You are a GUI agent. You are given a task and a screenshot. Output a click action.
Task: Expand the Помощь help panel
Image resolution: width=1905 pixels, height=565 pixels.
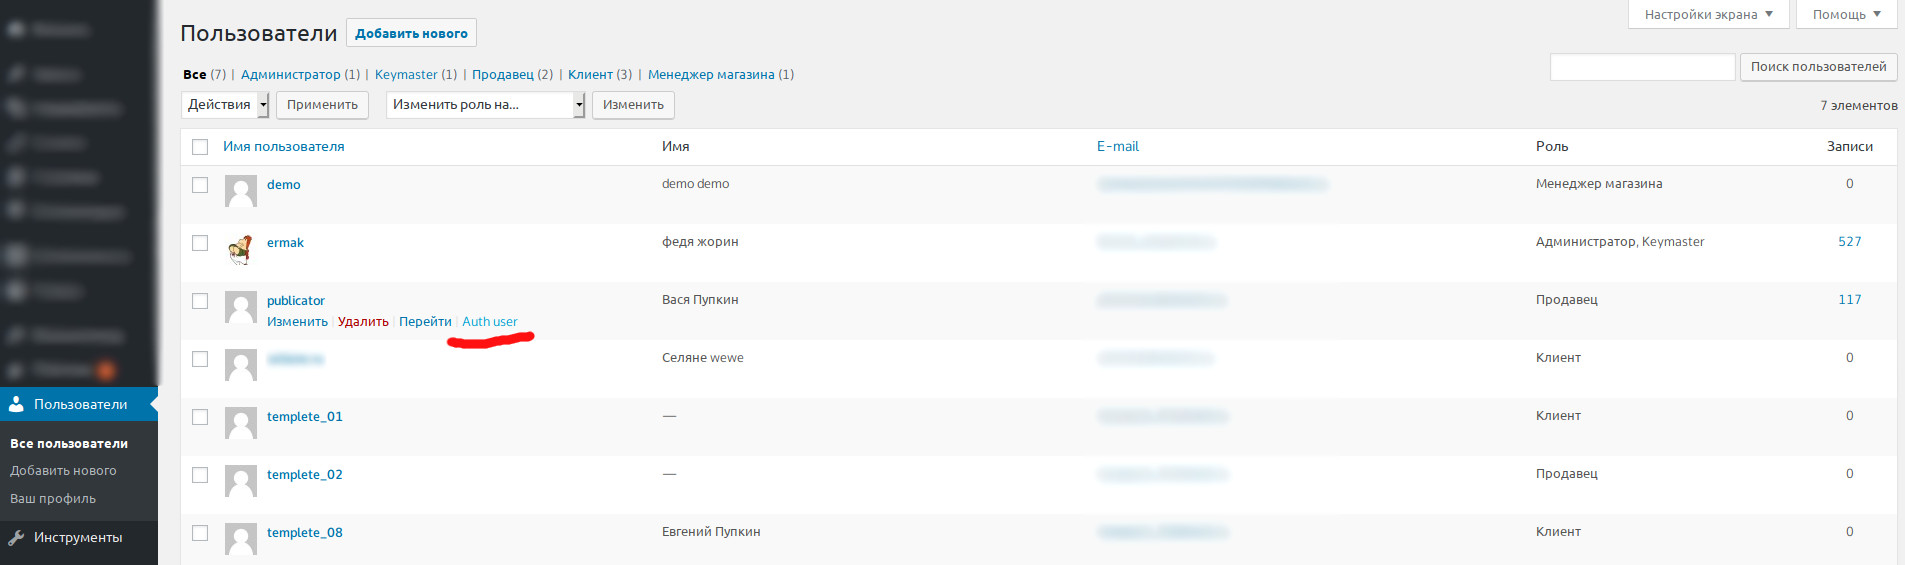[1847, 14]
